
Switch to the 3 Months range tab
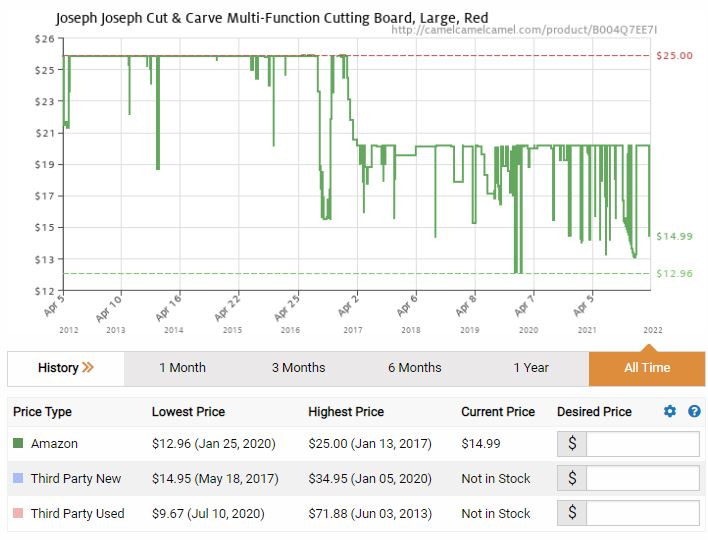298,368
